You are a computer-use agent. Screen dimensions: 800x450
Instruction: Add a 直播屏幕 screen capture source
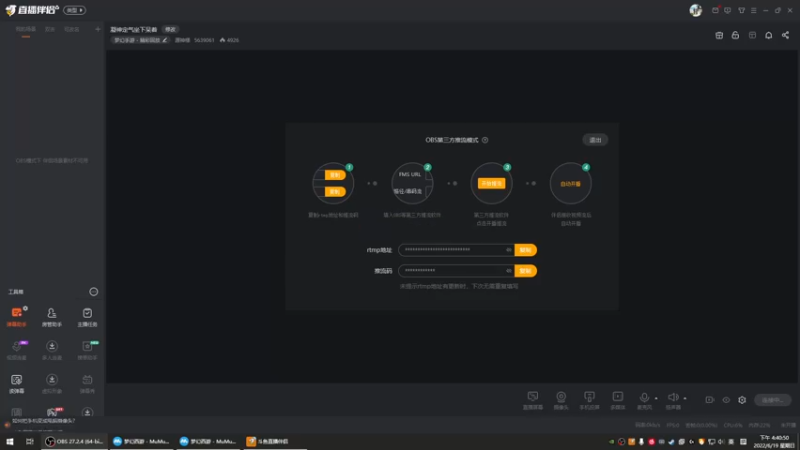pos(533,401)
